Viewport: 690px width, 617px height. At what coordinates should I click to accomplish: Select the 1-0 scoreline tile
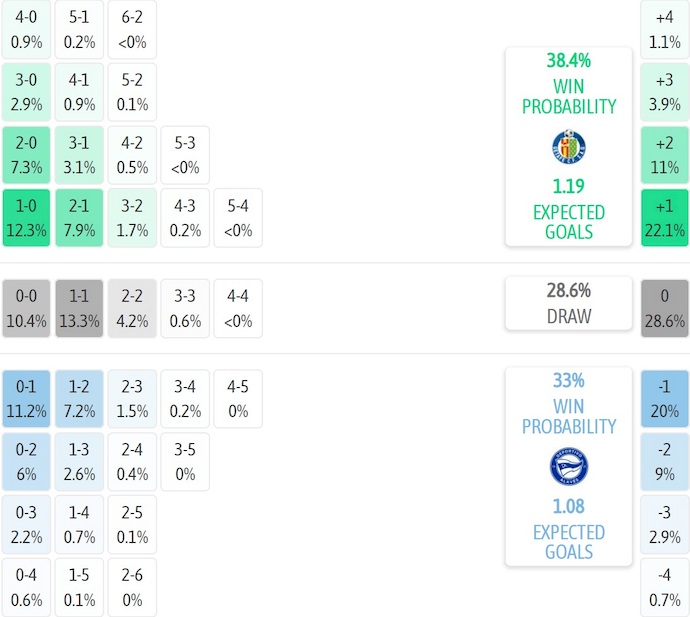(26, 218)
